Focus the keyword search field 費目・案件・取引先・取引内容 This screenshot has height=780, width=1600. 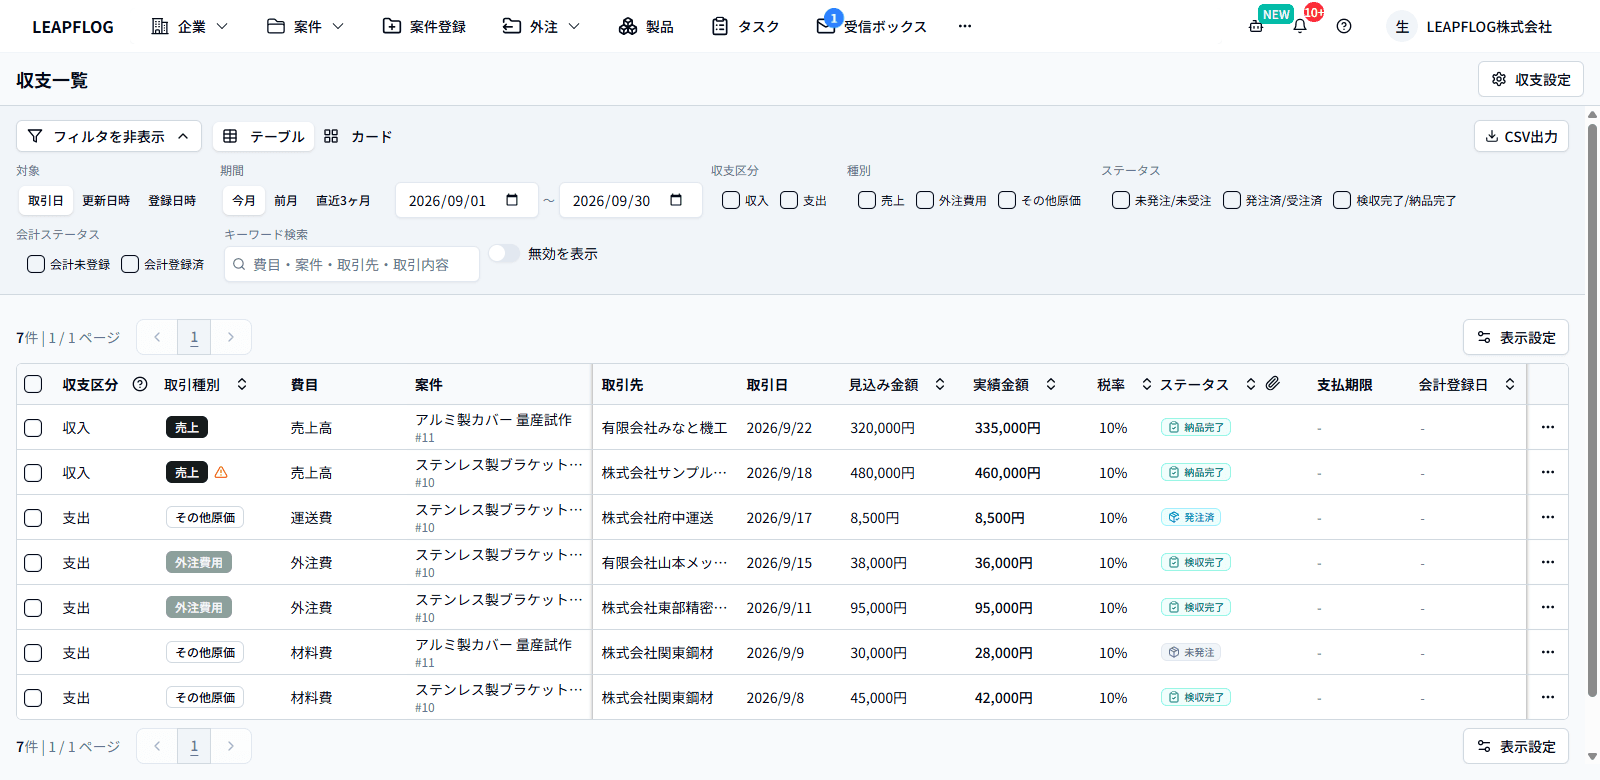[x=352, y=264]
